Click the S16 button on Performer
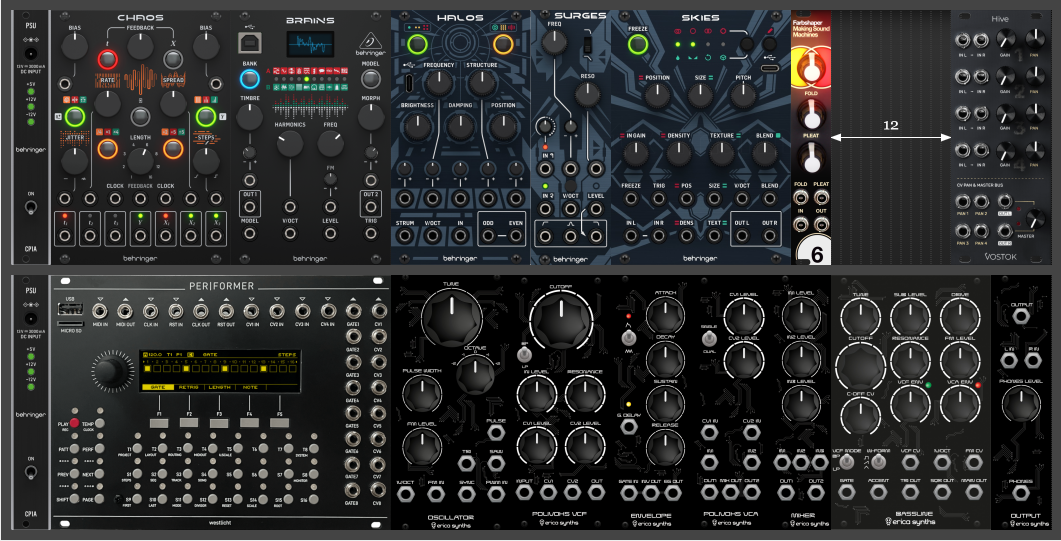This screenshot has width=1061, height=541. click(313, 499)
